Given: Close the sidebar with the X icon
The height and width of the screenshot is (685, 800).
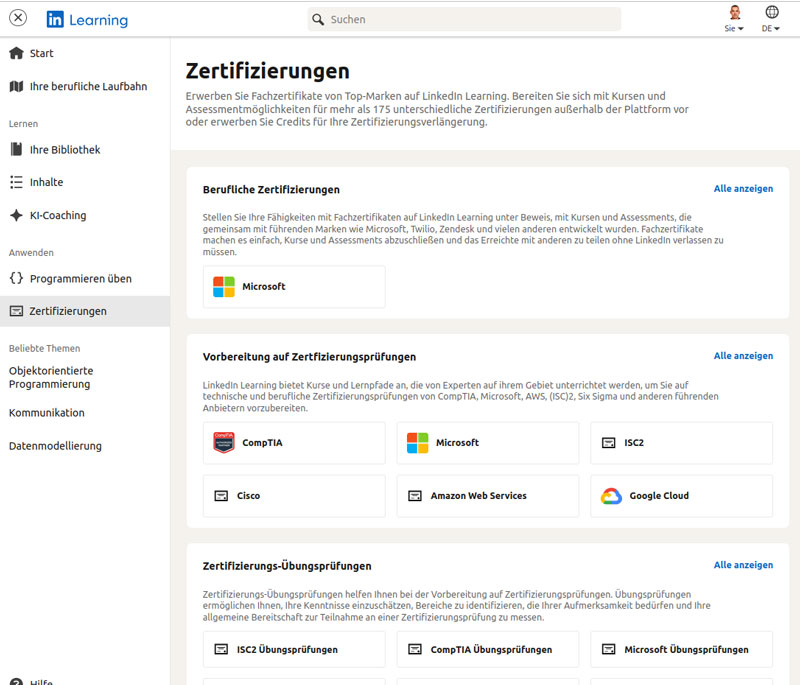Looking at the screenshot, I should 18,18.
